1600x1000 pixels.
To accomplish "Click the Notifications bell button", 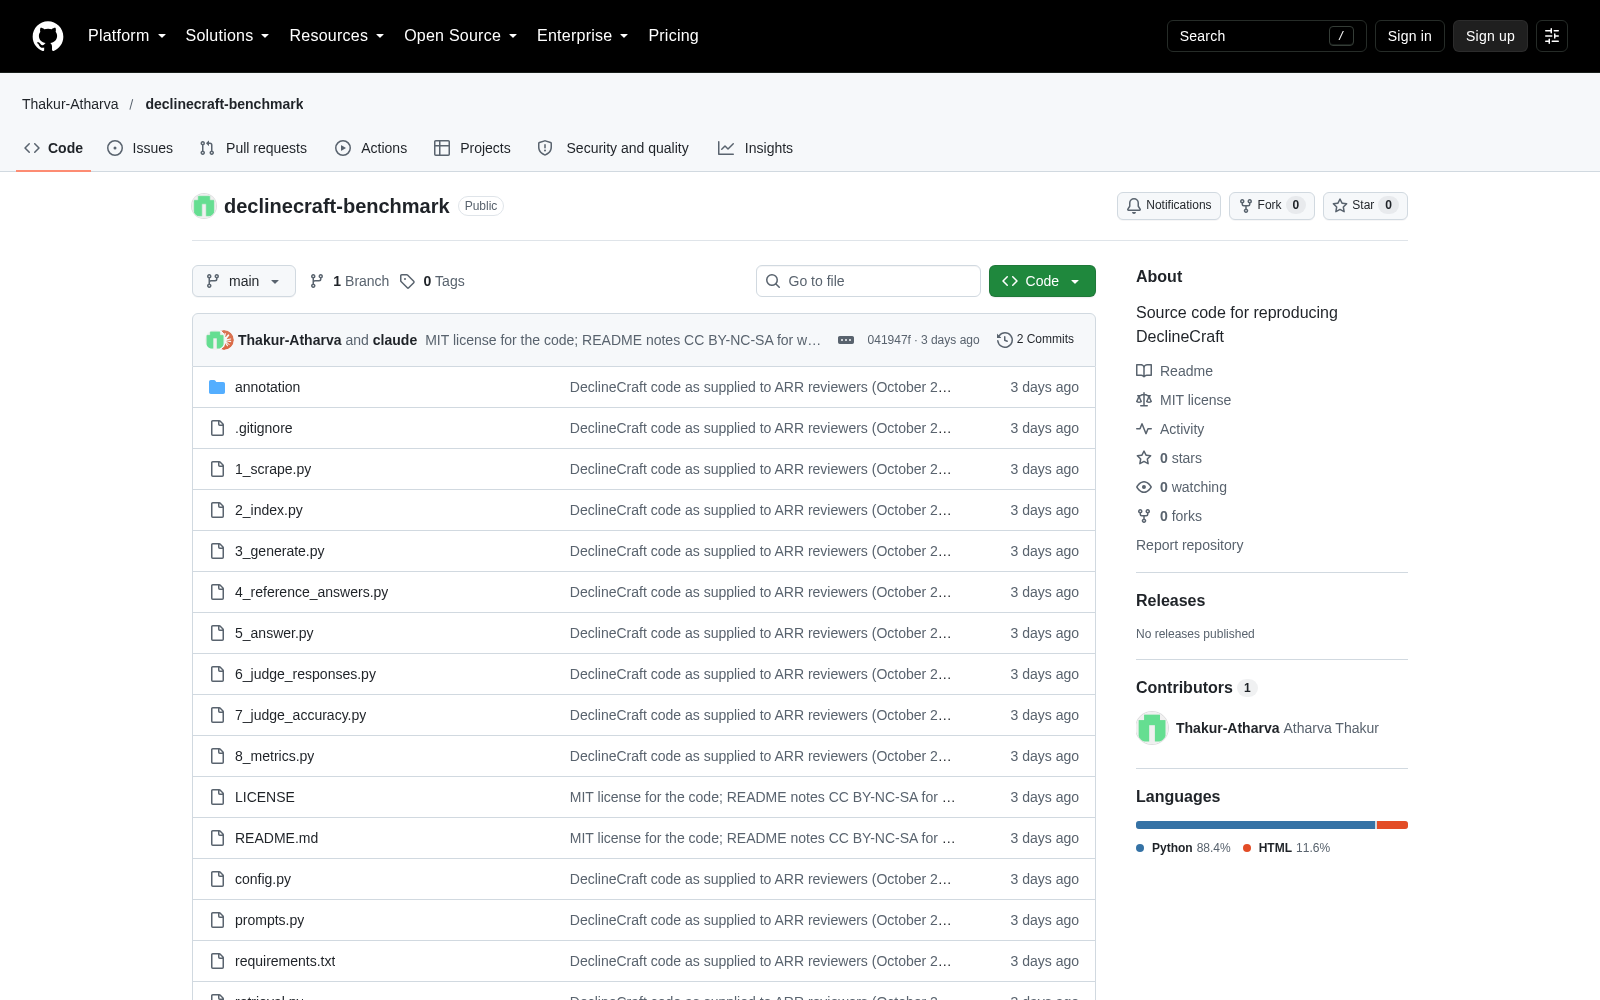I will point(1169,206).
